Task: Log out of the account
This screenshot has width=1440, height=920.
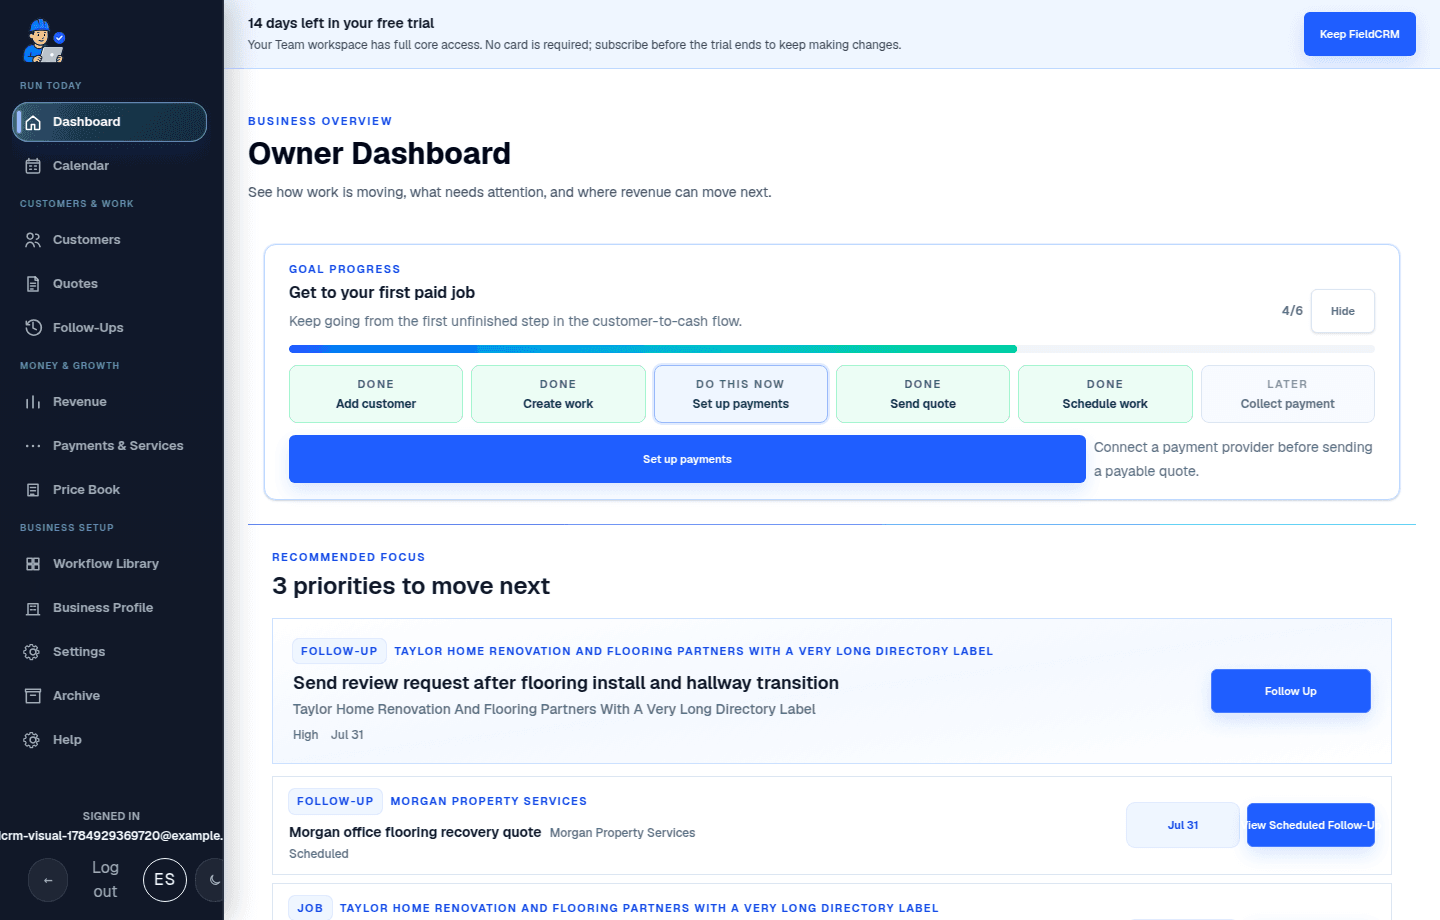Action: 105,880
